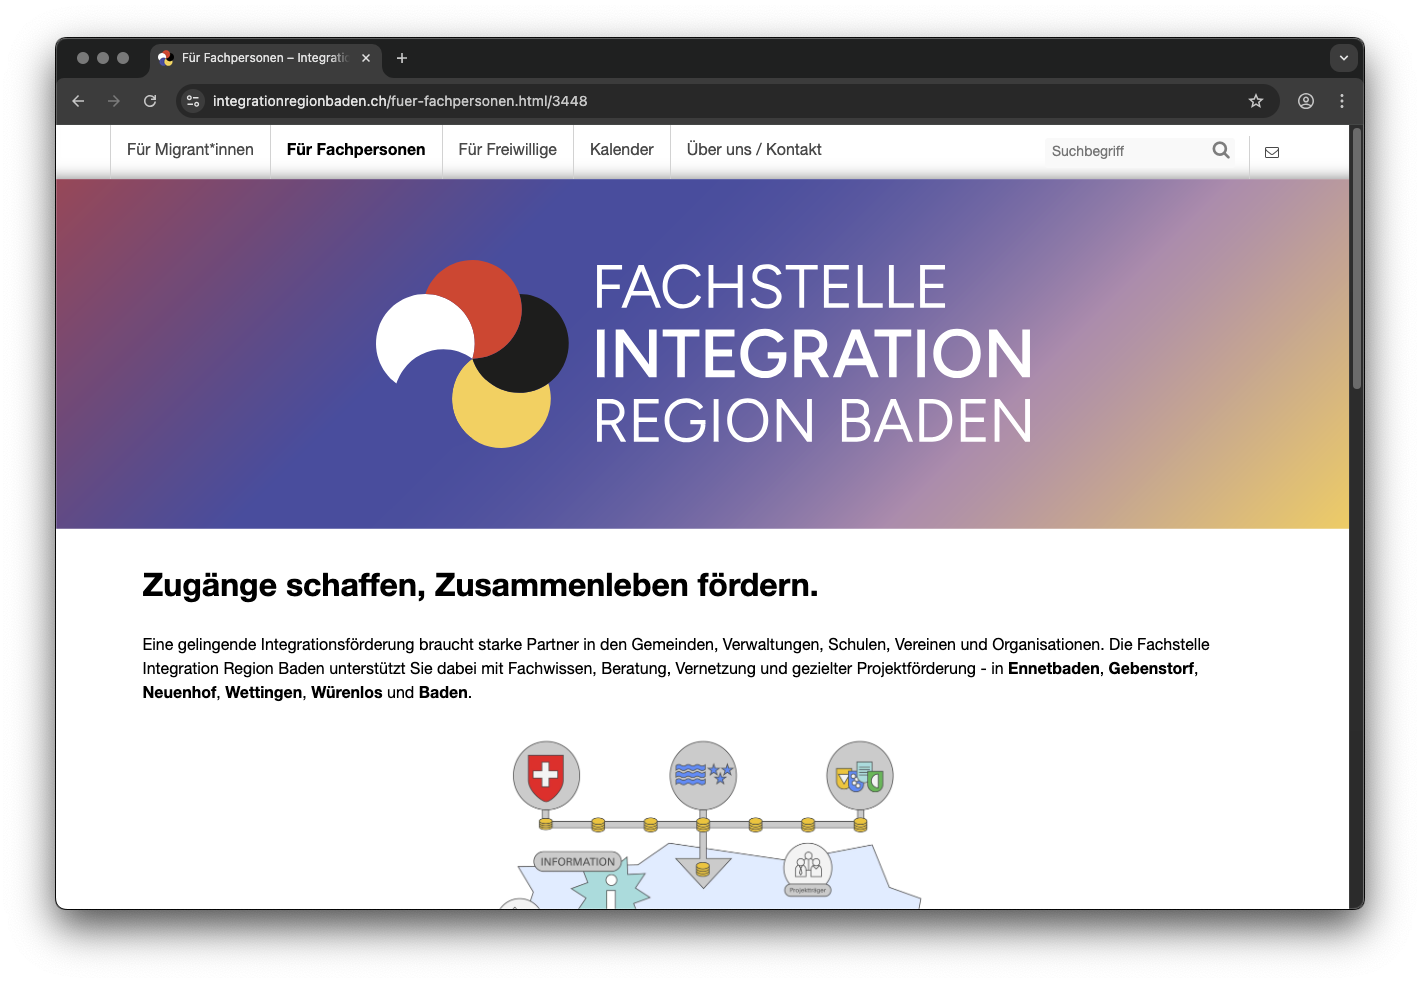Open the envelope contact icon

point(1272,152)
